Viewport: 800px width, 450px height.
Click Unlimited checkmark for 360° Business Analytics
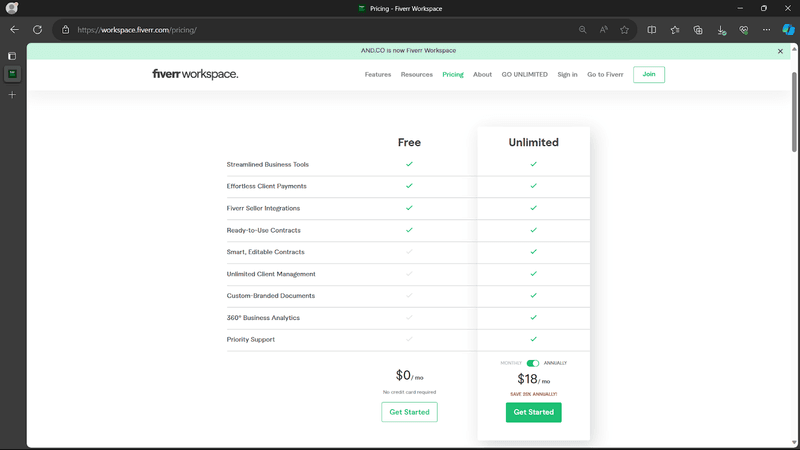(534, 318)
